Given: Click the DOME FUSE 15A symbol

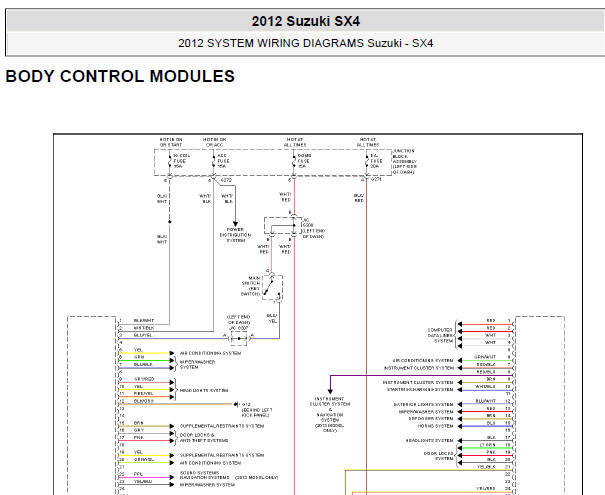Looking at the screenshot, I should tap(294, 161).
